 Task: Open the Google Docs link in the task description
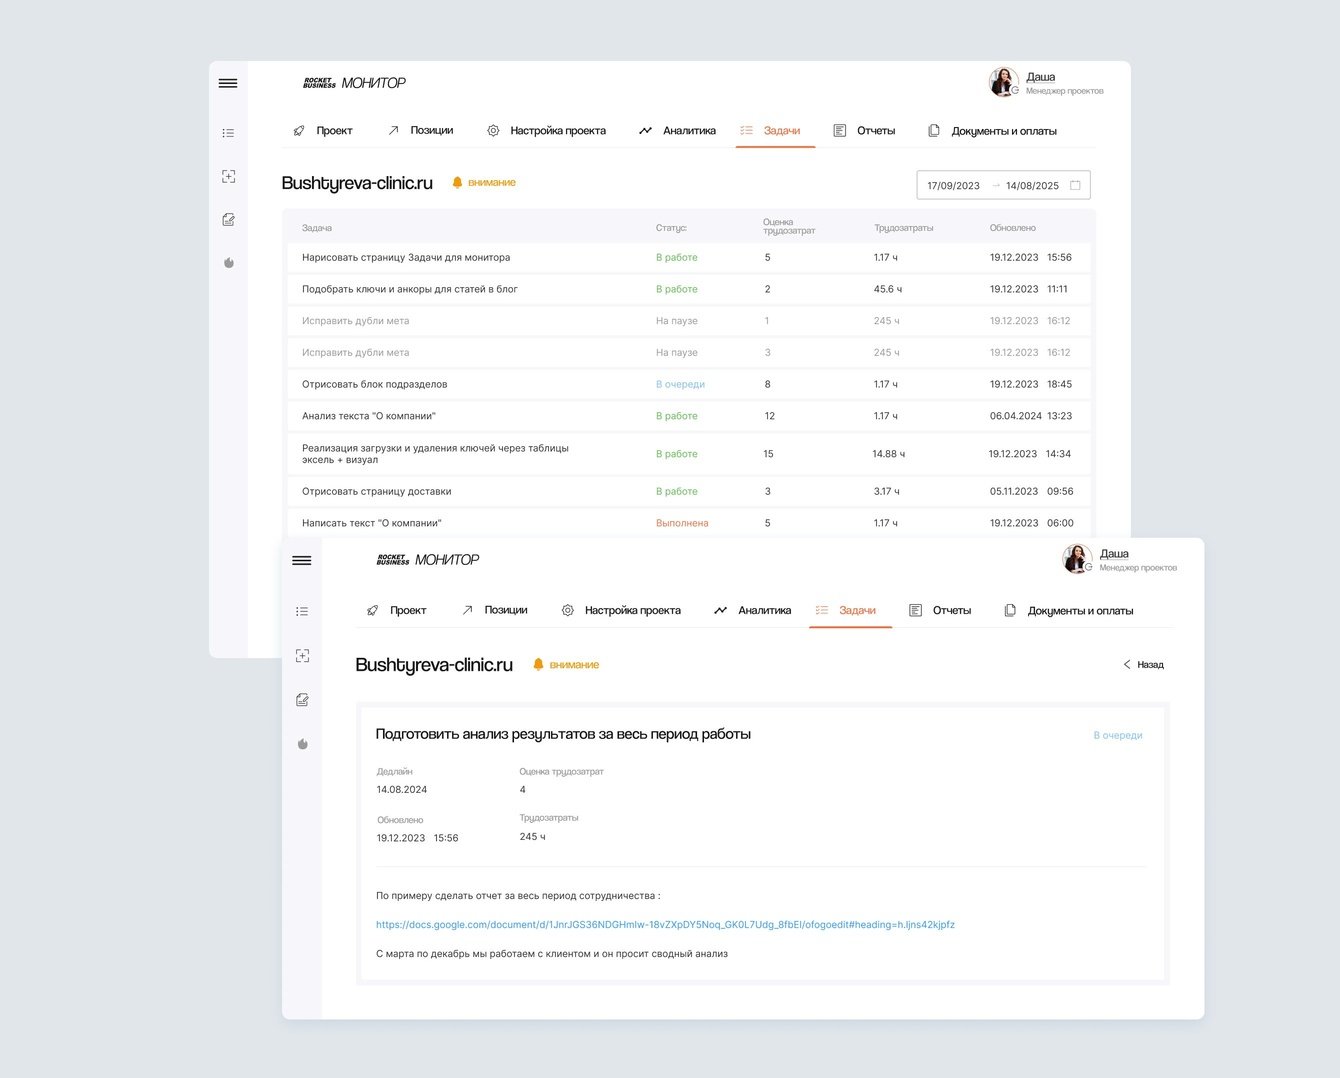[665, 925]
